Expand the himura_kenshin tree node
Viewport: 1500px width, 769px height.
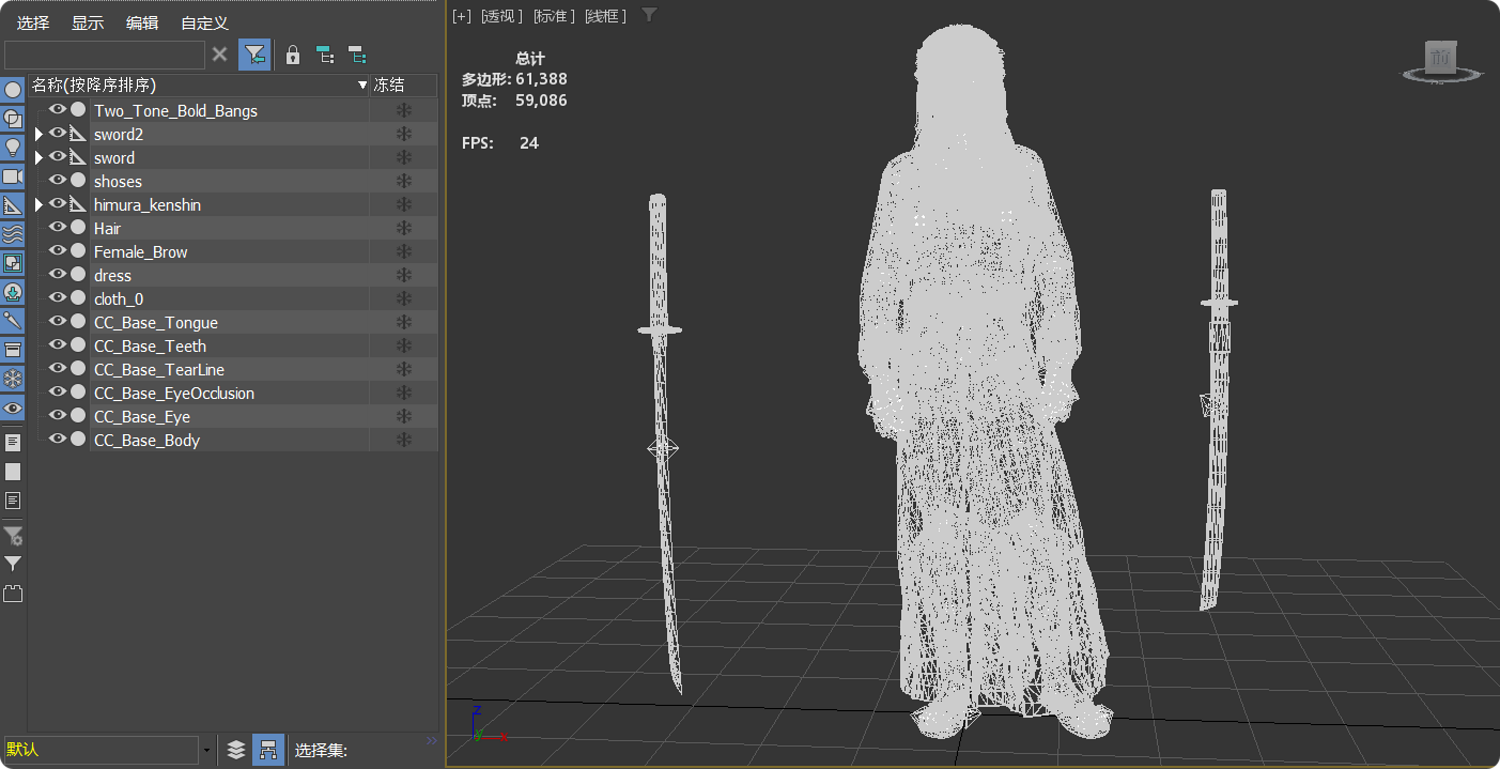pyautogui.click(x=39, y=205)
